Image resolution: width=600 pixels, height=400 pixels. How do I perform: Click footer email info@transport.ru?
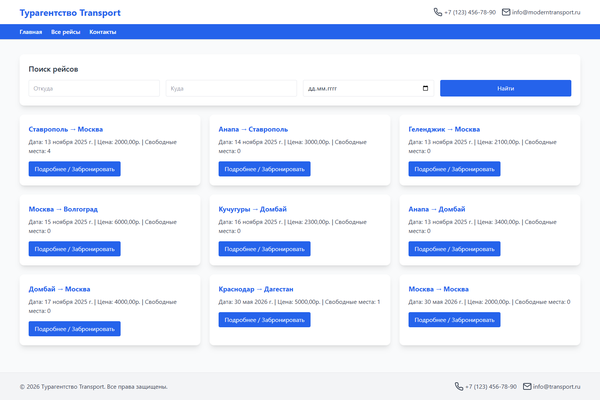(556, 387)
